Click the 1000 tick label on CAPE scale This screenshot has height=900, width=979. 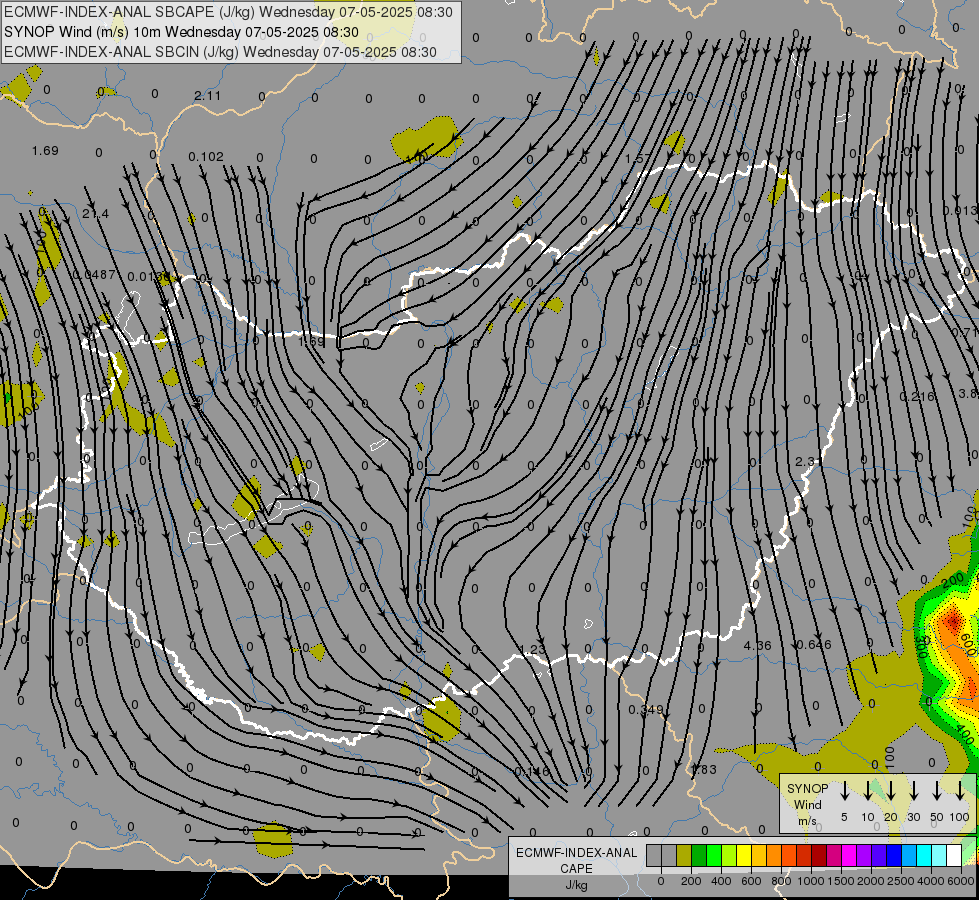click(x=811, y=881)
